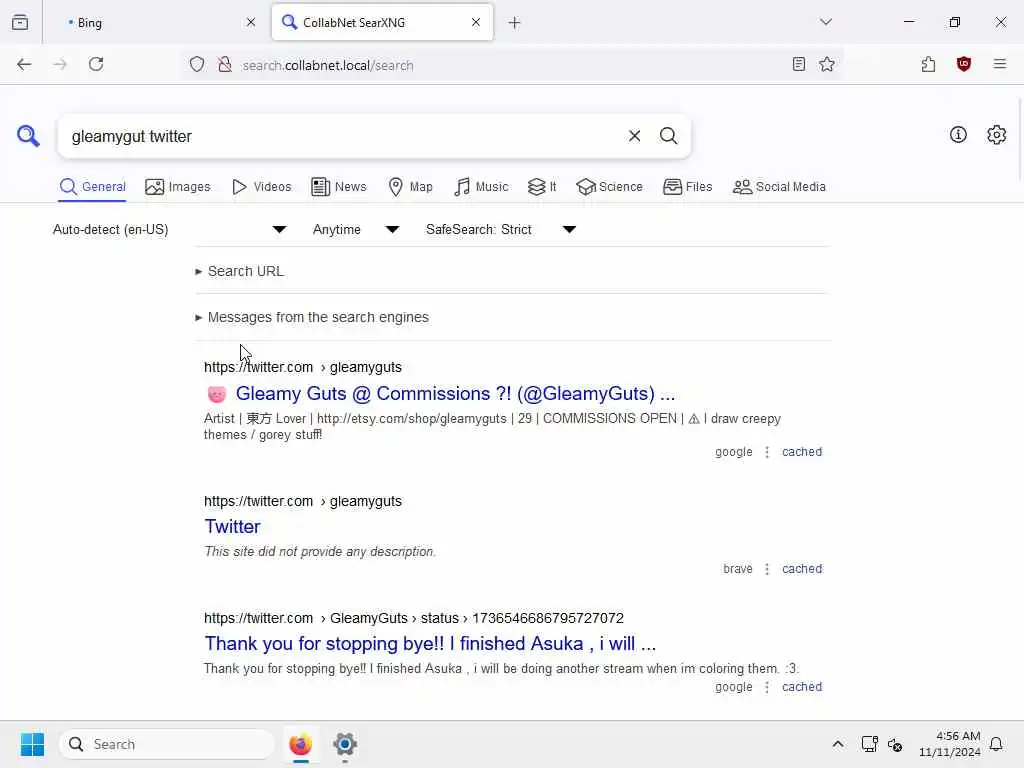Open the Firefox extensions puzzle icon
This screenshot has width=1024, height=768.
click(x=928, y=64)
